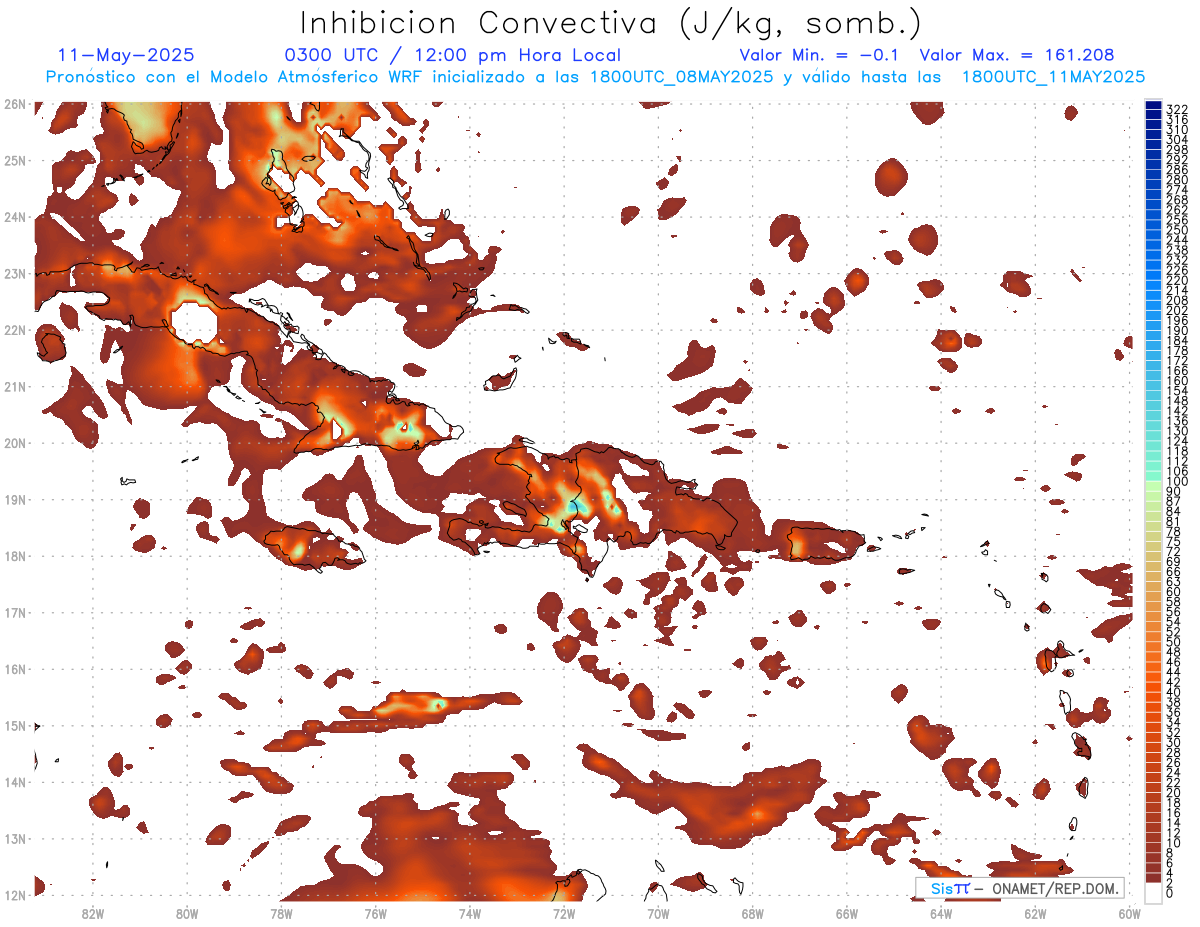Click the '14N' latitude label
This screenshot has width=1200, height=927.
click(x=14, y=782)
